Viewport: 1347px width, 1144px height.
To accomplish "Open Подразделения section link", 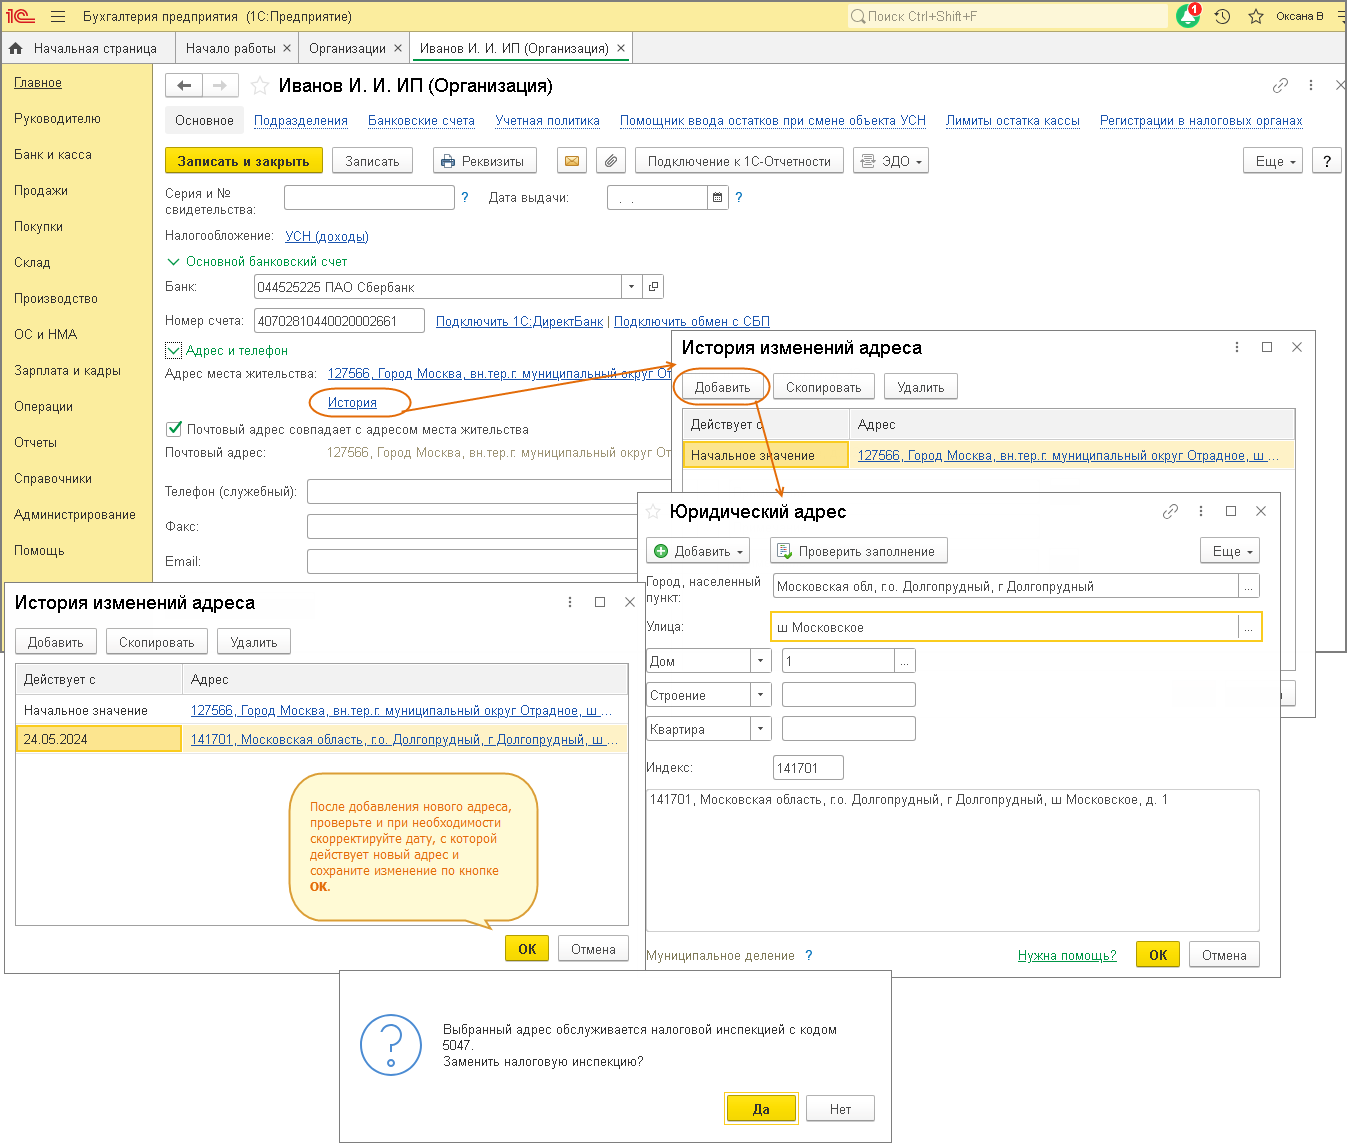I will click(301, 120).
